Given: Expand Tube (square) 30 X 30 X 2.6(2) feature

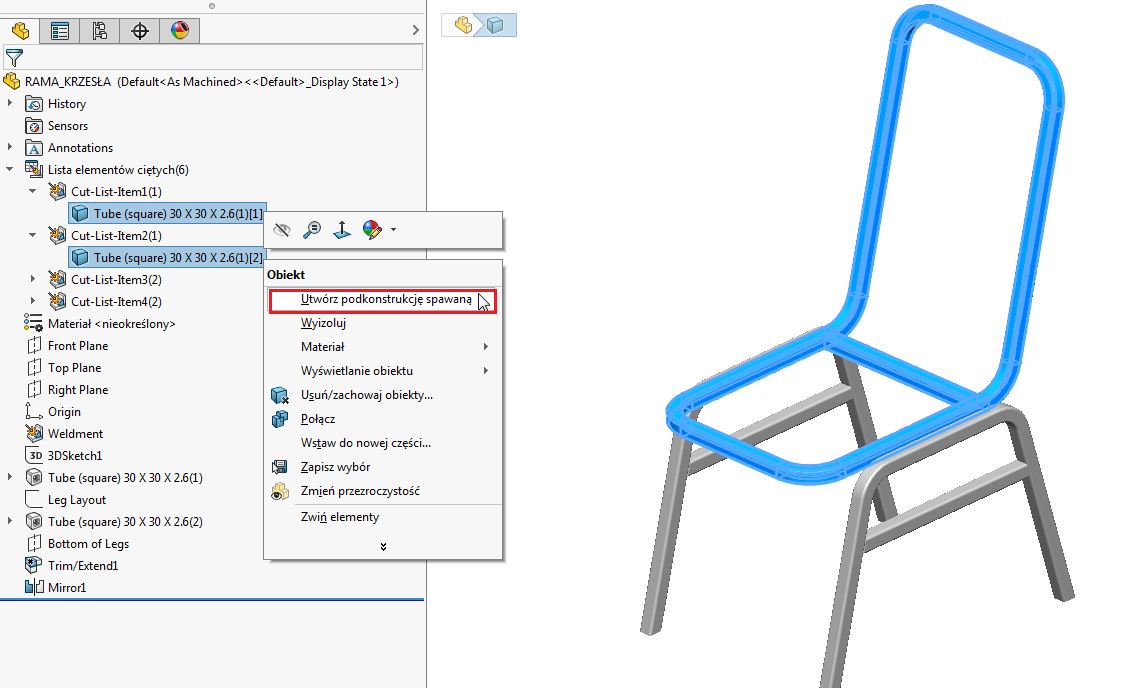Looking at the screenshot, I should click(10, 521).
